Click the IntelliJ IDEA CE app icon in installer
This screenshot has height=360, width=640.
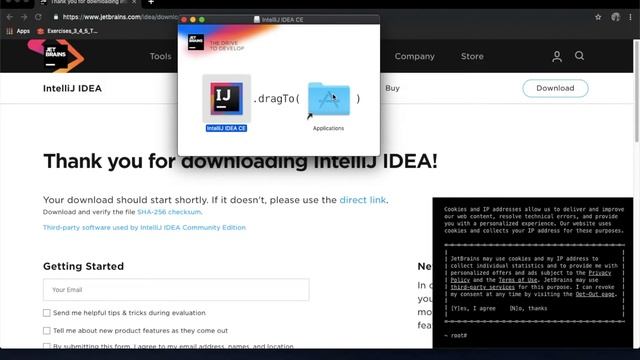[227, 98]
